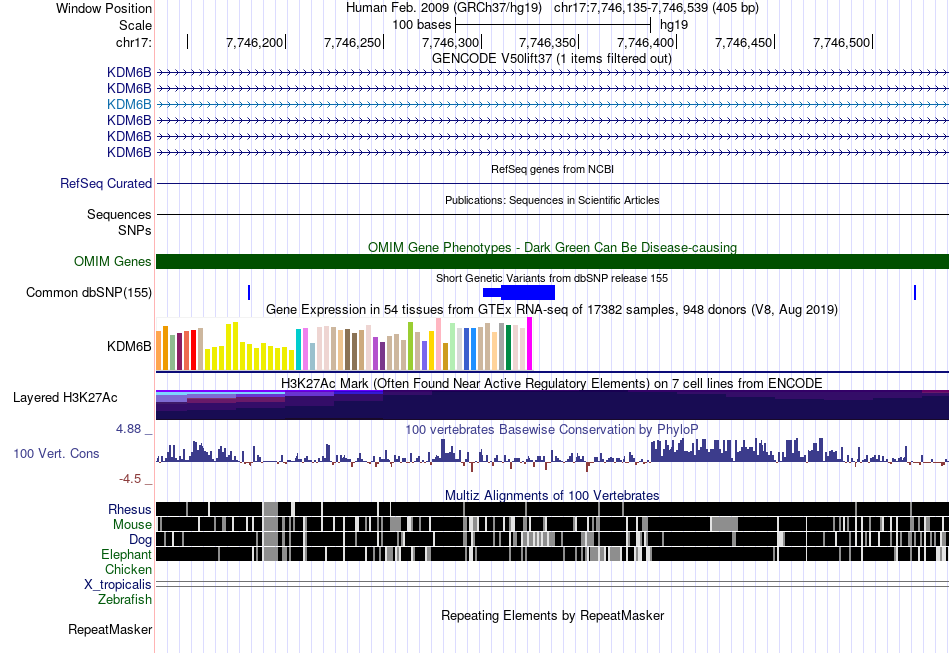
Task: Click the first orange GTEx expression bar
Action: 159,350
